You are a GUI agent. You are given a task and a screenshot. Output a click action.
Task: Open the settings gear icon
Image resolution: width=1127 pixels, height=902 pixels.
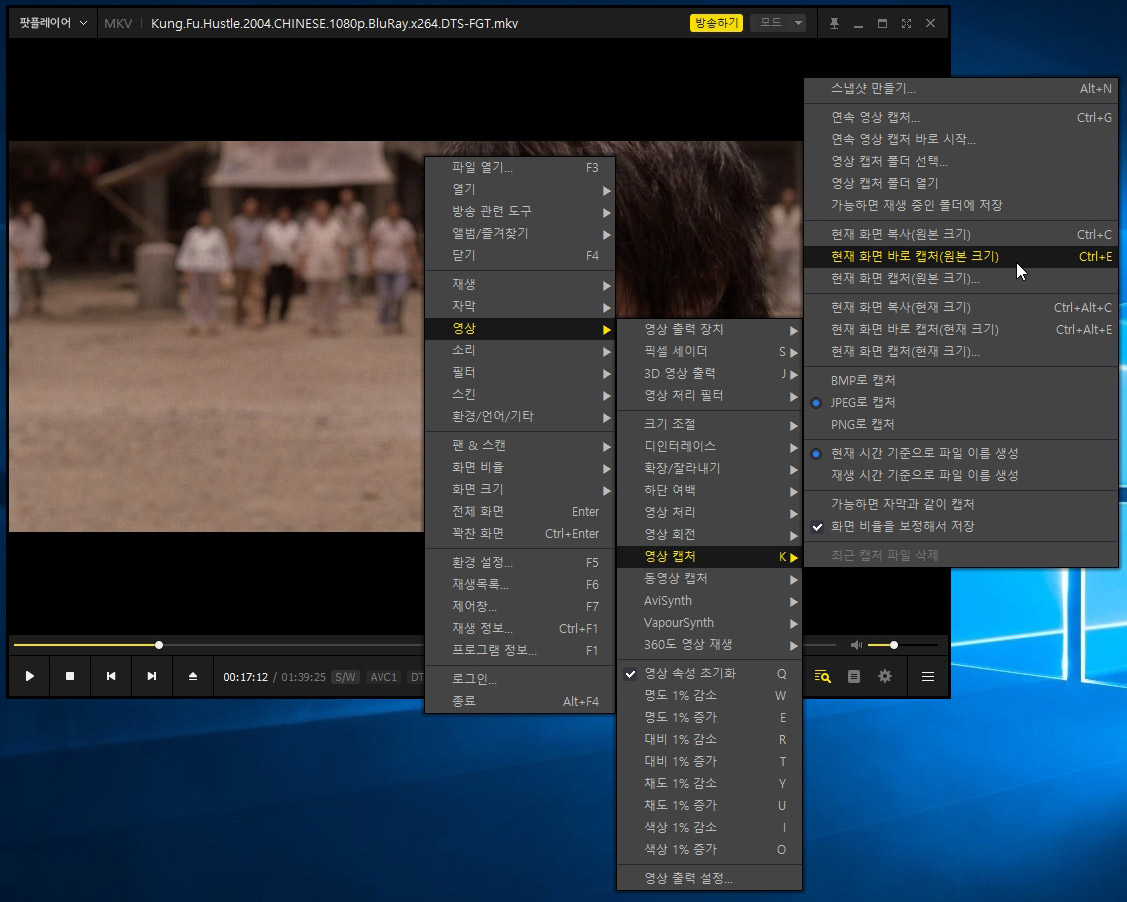pos(885,676)
